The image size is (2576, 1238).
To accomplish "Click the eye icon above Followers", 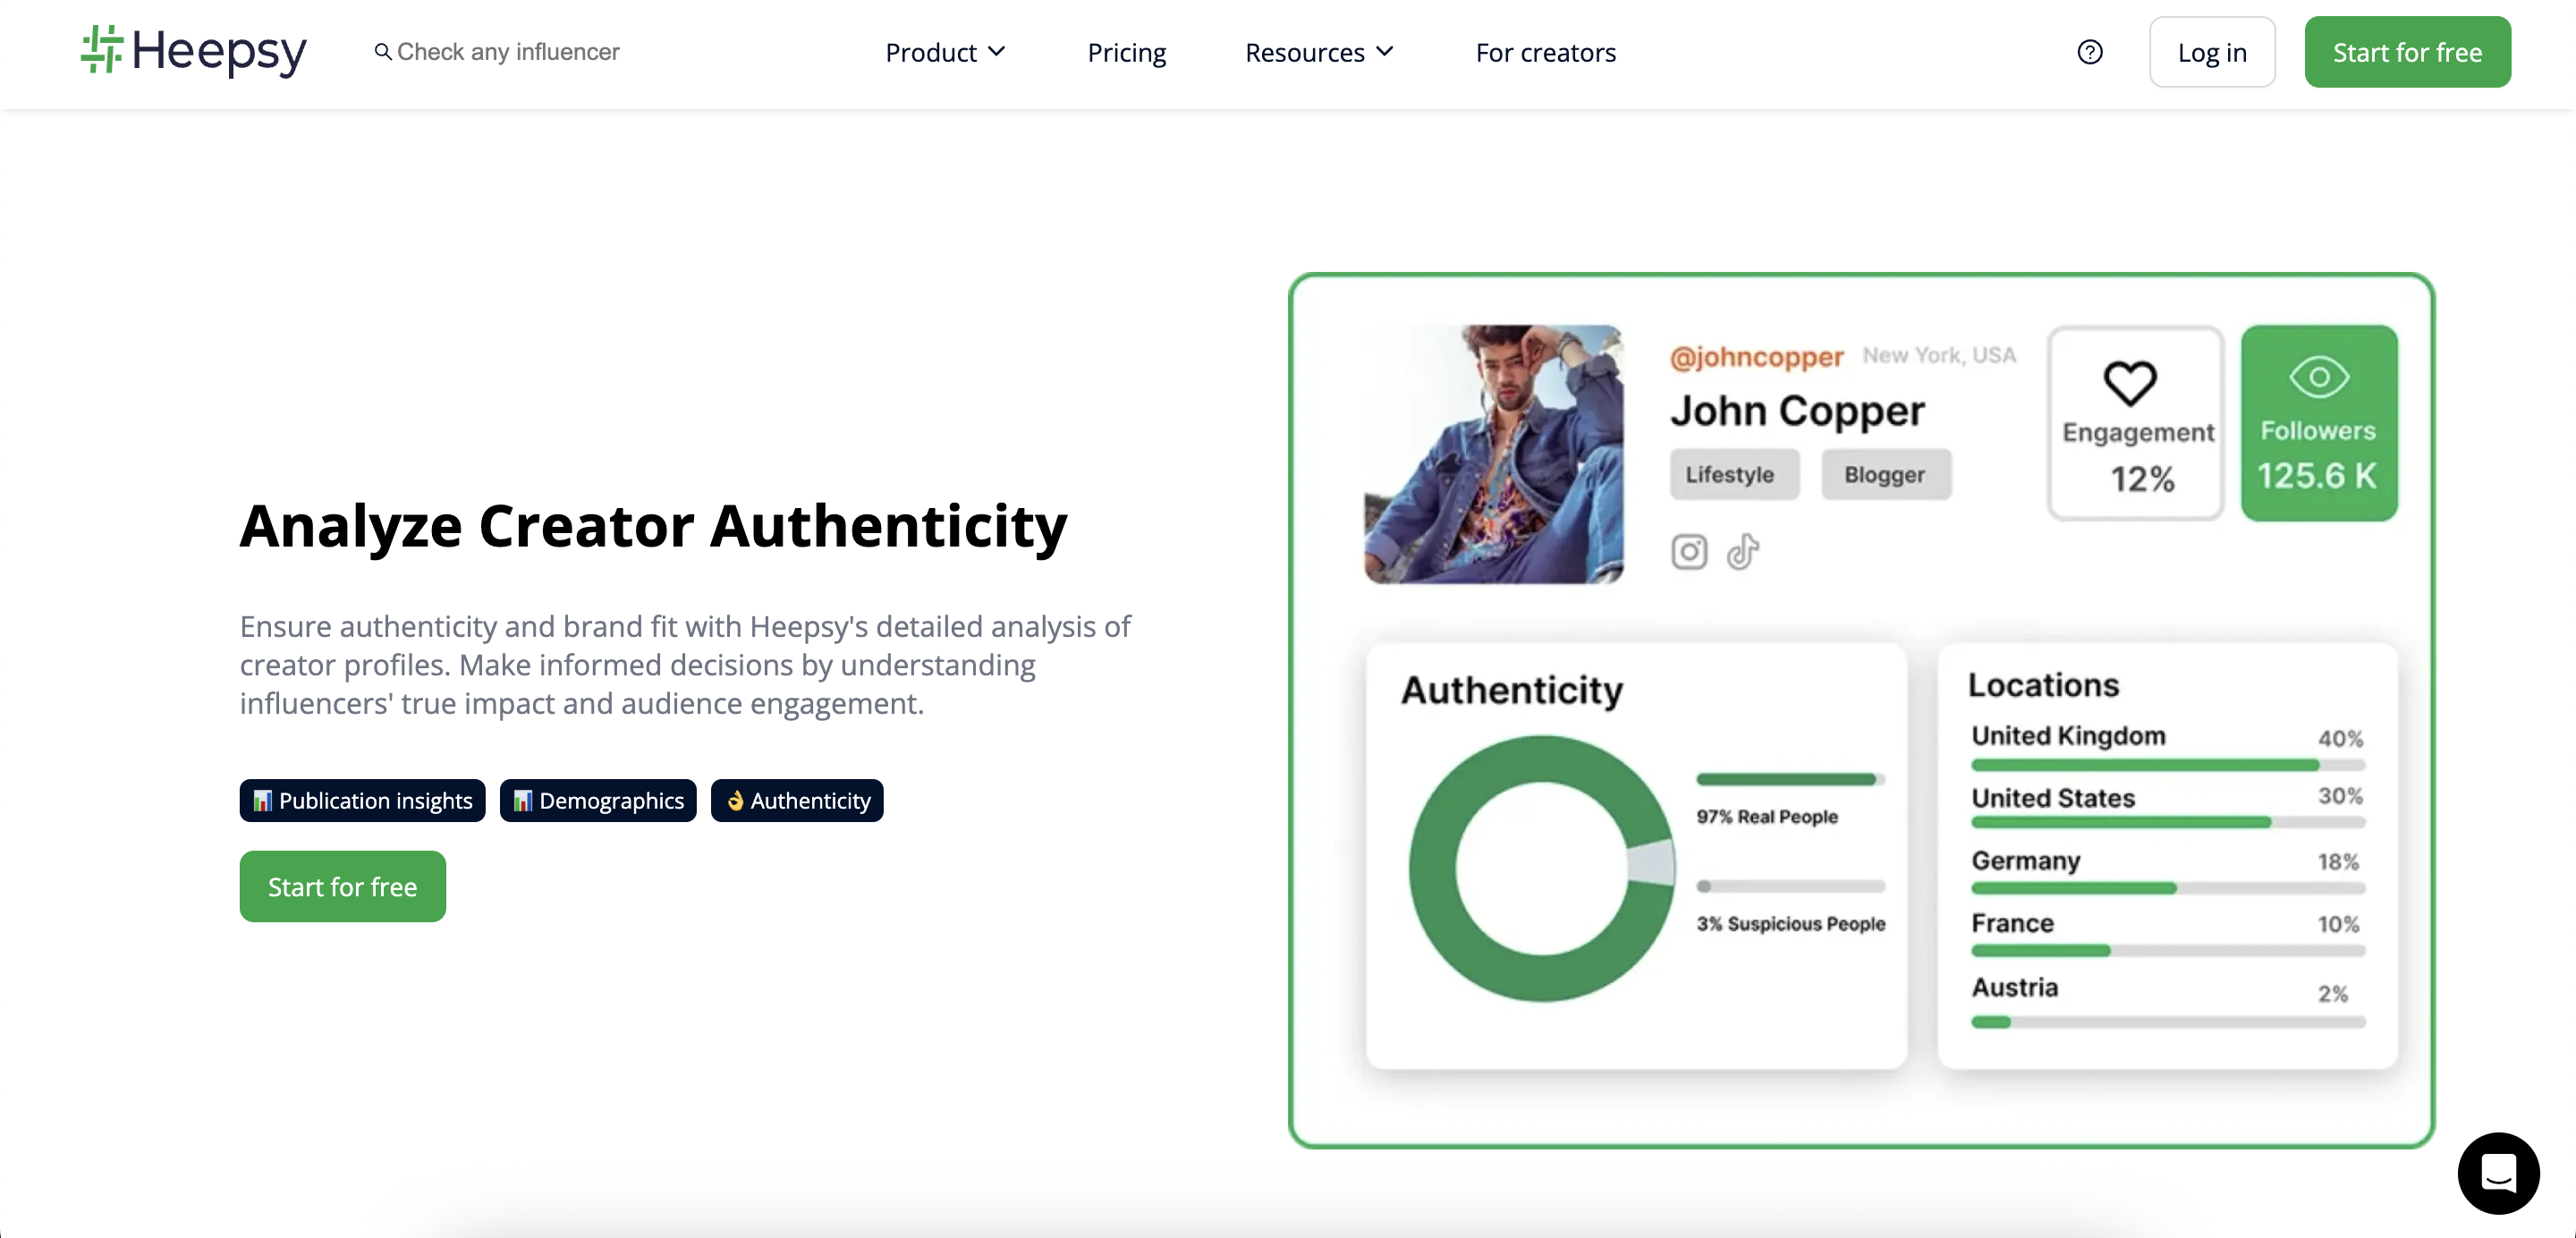I will coord(2318,377).
